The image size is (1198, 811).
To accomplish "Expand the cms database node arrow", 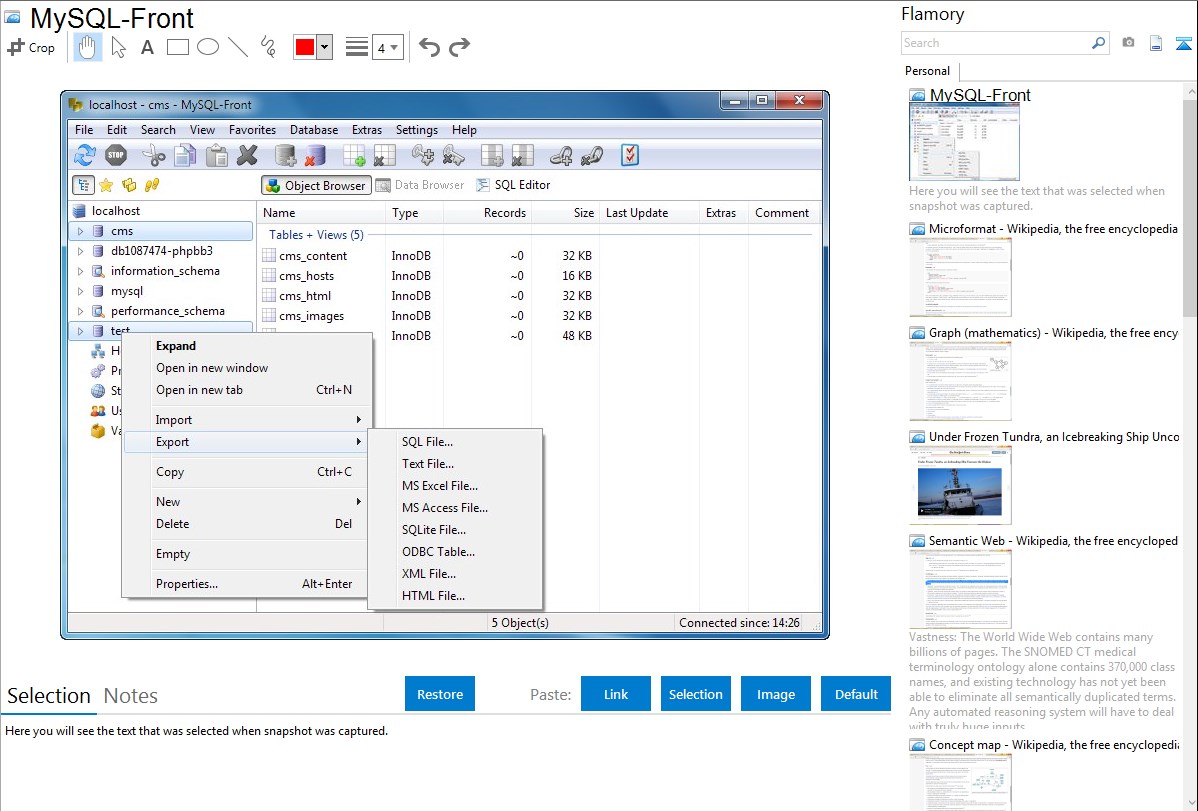I will point(80,231).
